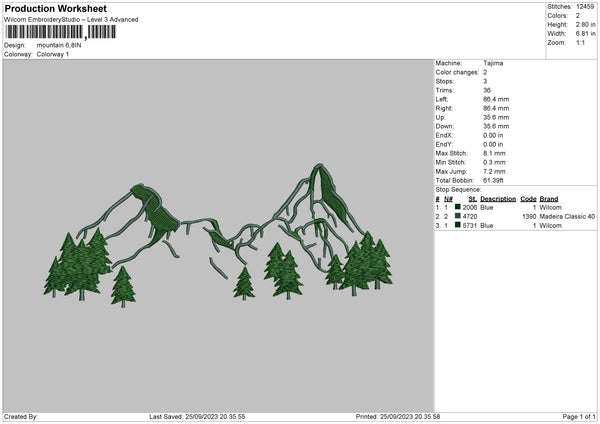The height and width of the screenshot is (424, 600).
Task: Click the "Code" column header
Action: click(528, 199)
